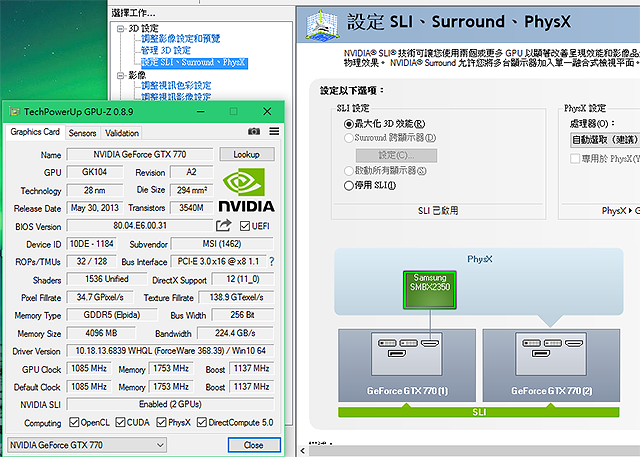Switch to the Validation tab
This screenshot has width=640, height=457.
click(122, 133)
